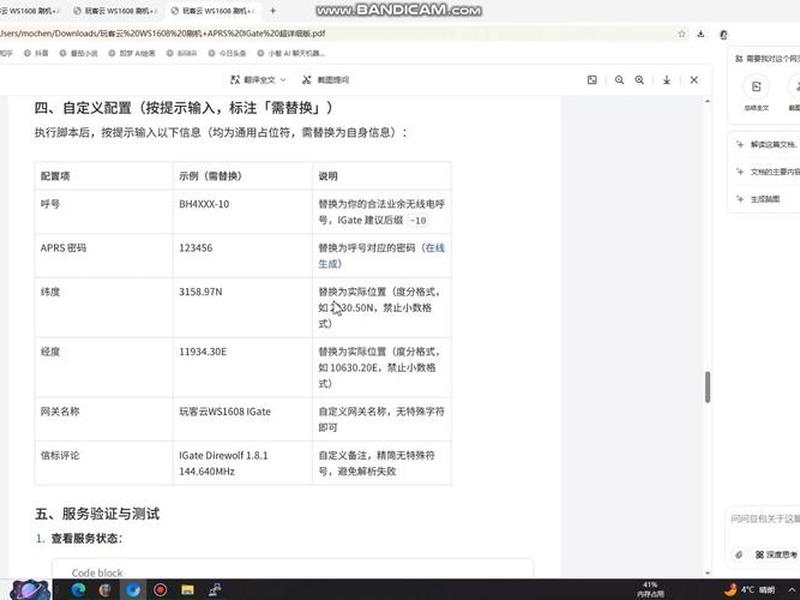Click scrollbar down arrow at bottom
Screen dimensions: 800x600
pyautogui.click(x=708, y=573)
